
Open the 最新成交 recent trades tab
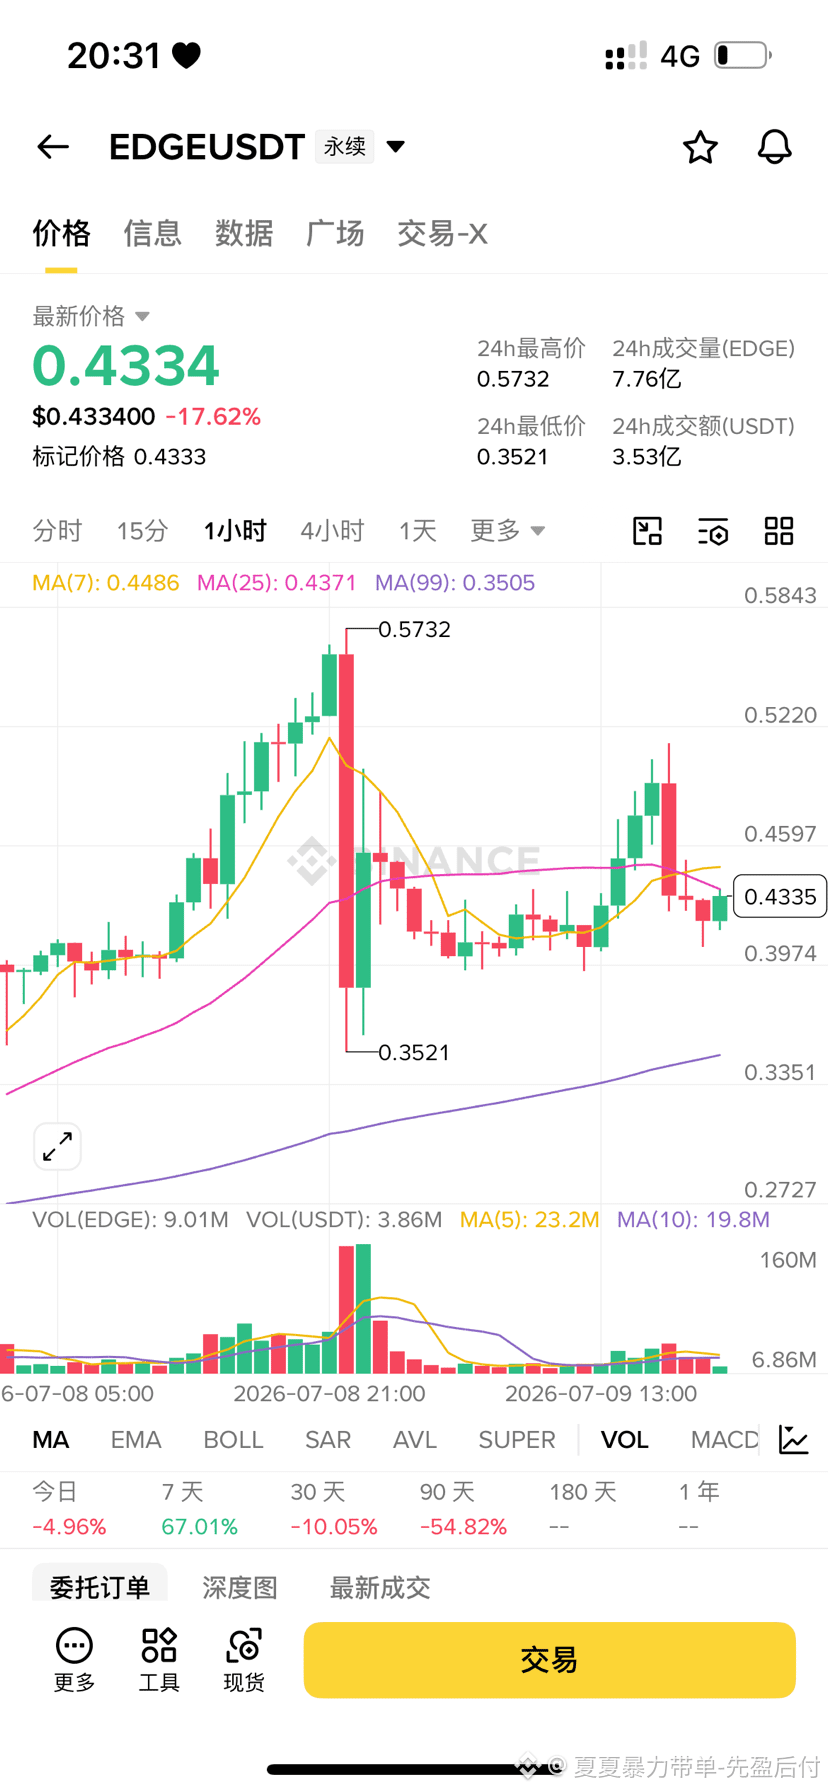[380, 1588]
